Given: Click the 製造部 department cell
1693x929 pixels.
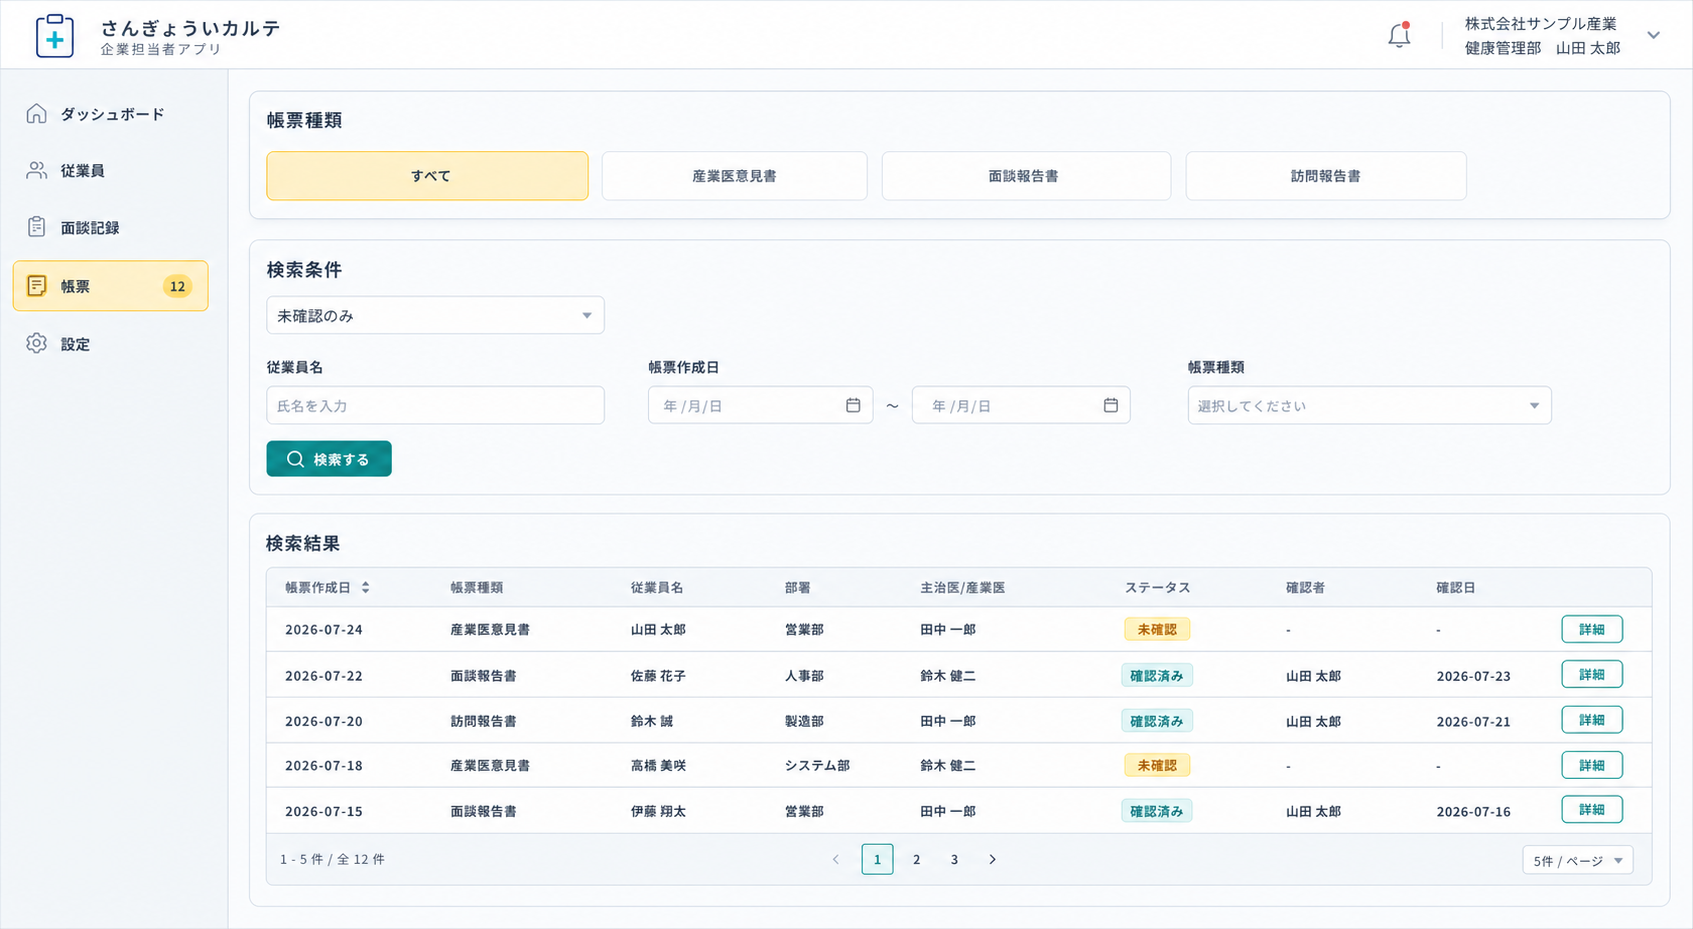Looking at the screenshot, I should click(x=804, y=721).
